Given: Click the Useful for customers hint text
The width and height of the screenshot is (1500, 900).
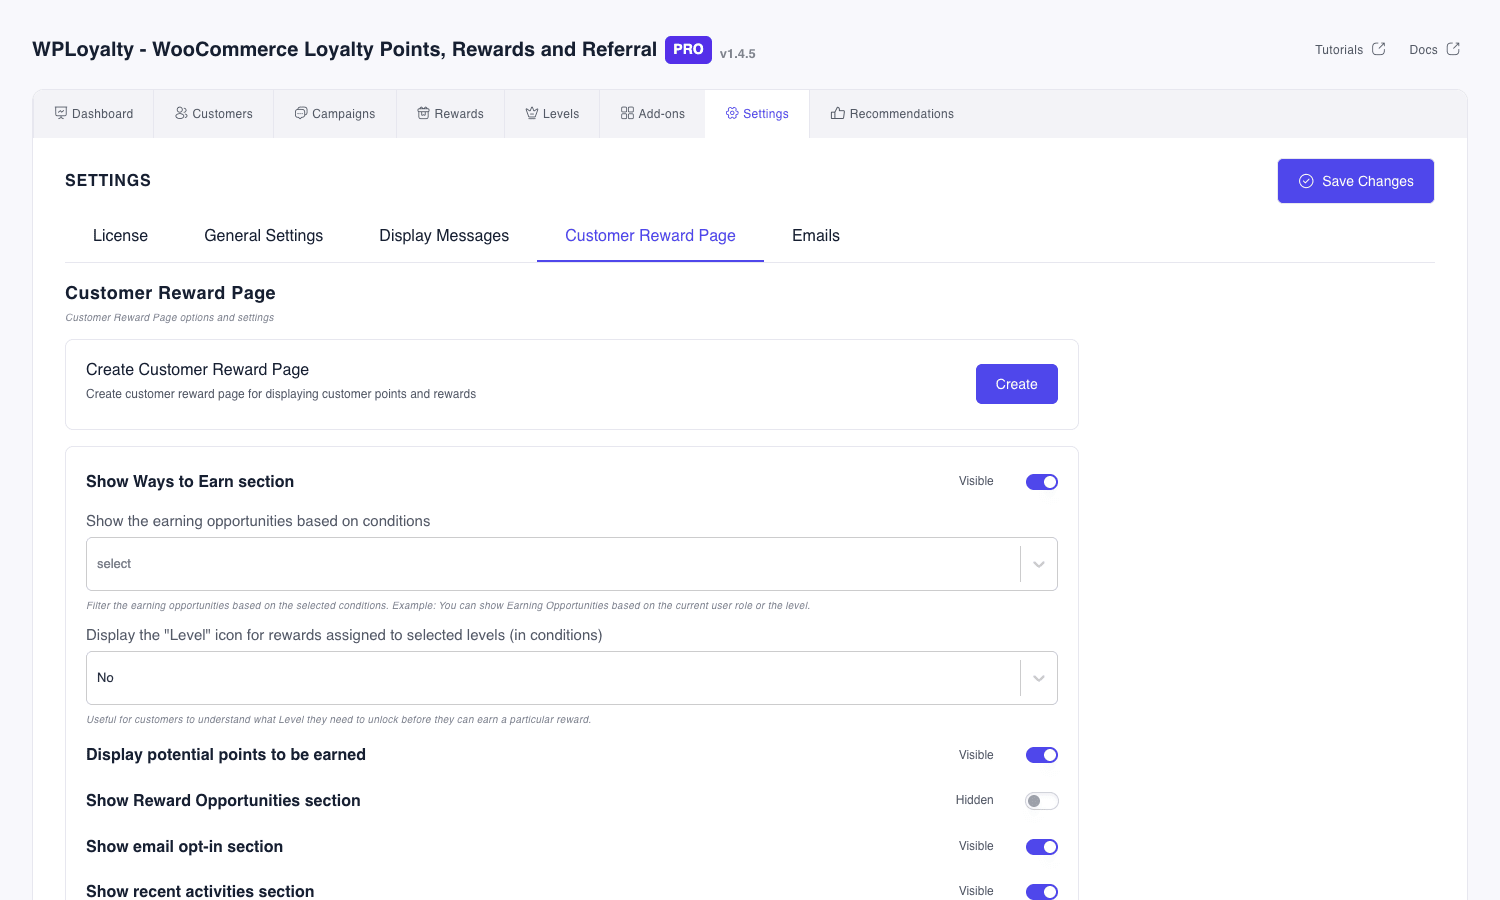Looking at the screenshot, I should [338, 720].
